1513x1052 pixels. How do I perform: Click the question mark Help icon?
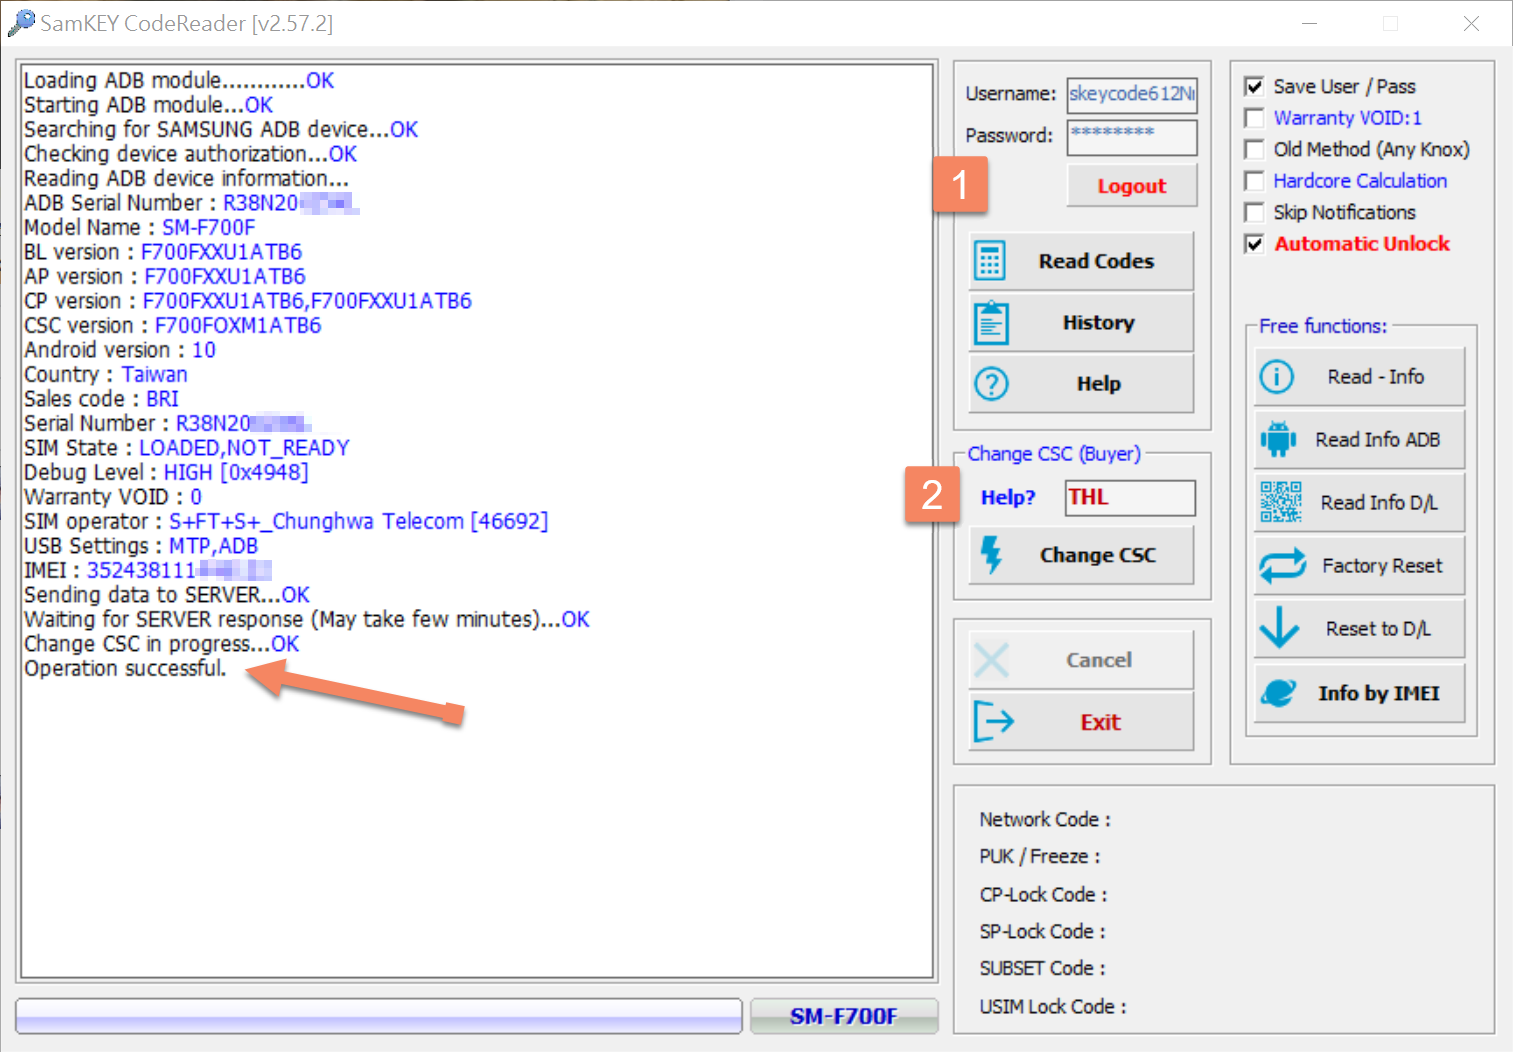(991, 384)
